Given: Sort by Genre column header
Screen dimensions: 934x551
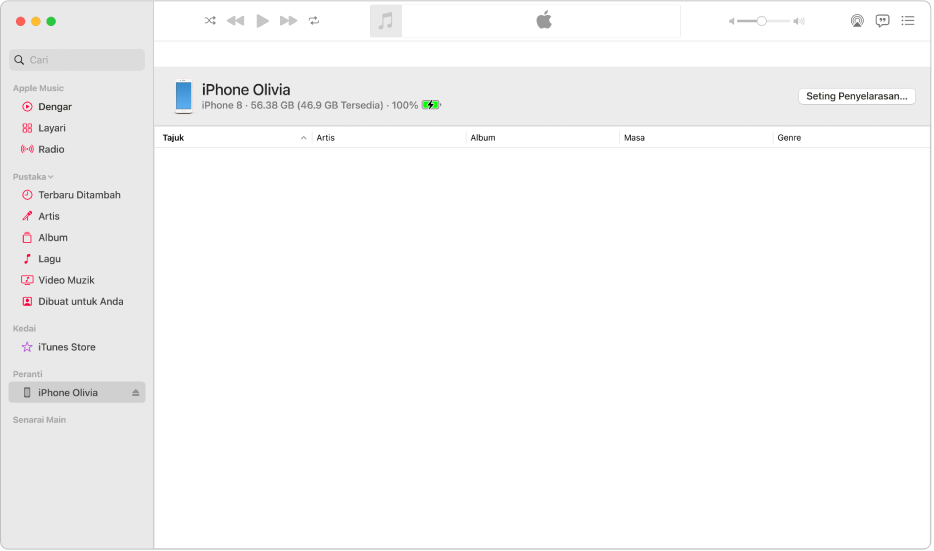Looking at the screenshot, I should click(851, 138).
